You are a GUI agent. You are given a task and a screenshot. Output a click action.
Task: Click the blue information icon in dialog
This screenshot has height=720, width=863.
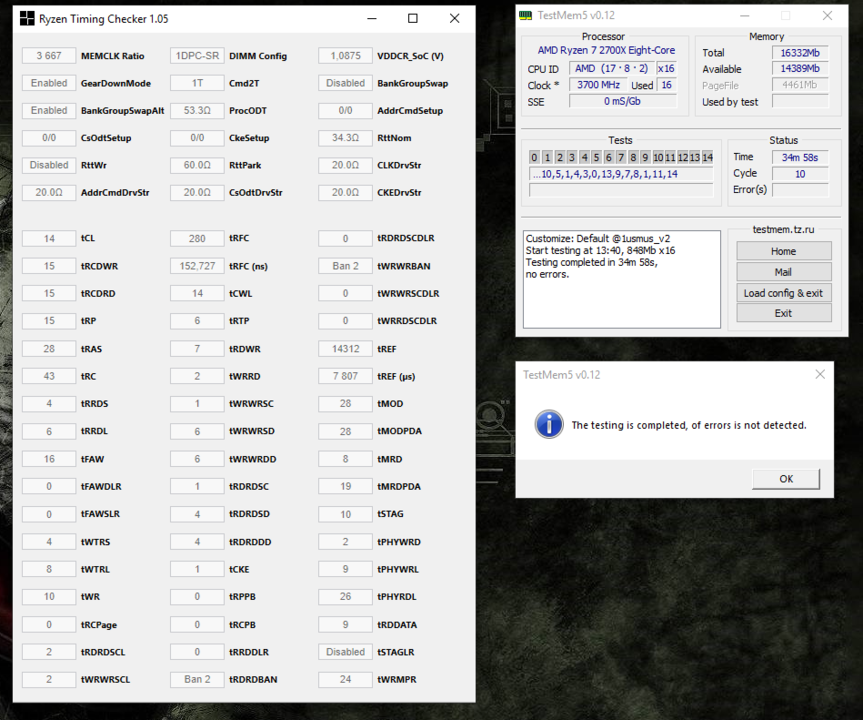(x=549, y=424)
